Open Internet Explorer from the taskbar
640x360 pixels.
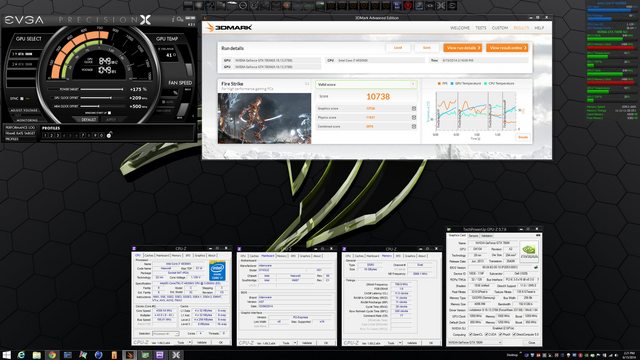coord(21,355)
